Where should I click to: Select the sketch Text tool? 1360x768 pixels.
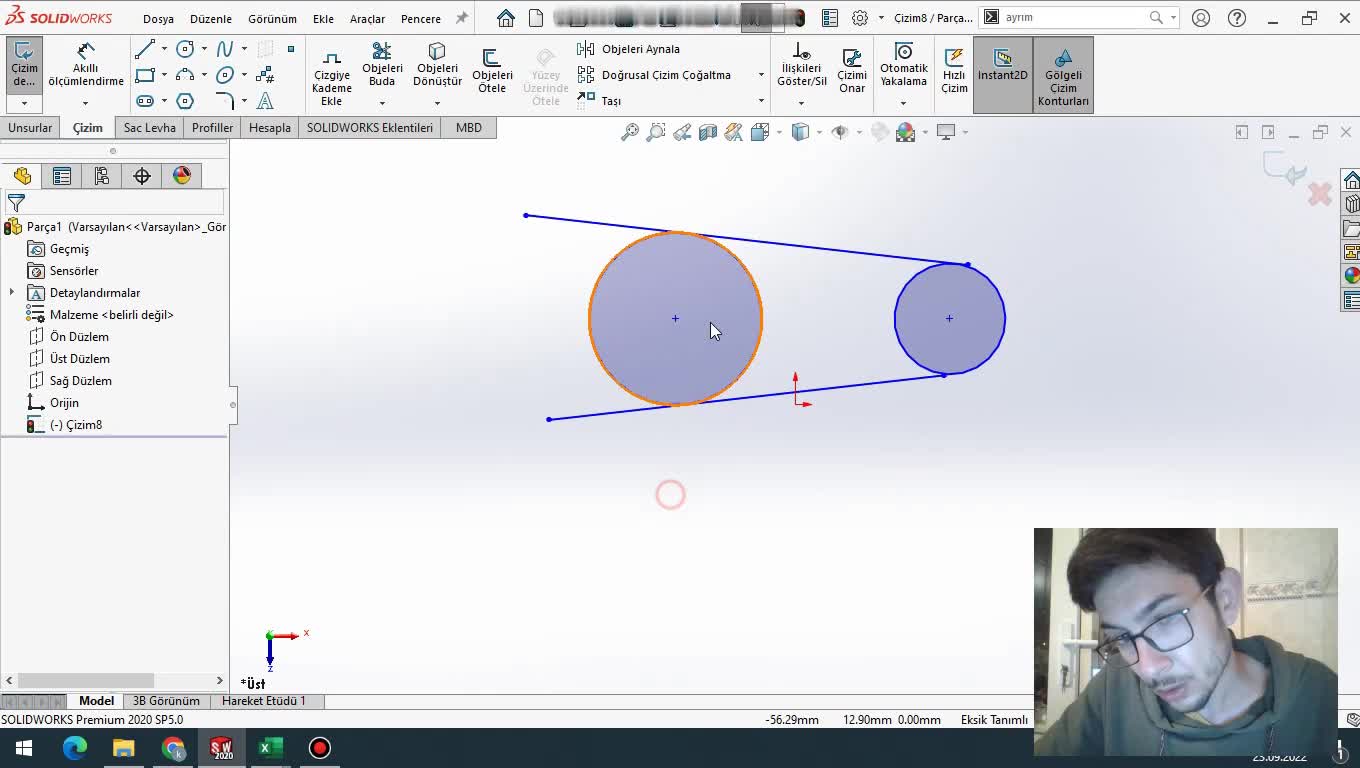(x=265, y=101)
